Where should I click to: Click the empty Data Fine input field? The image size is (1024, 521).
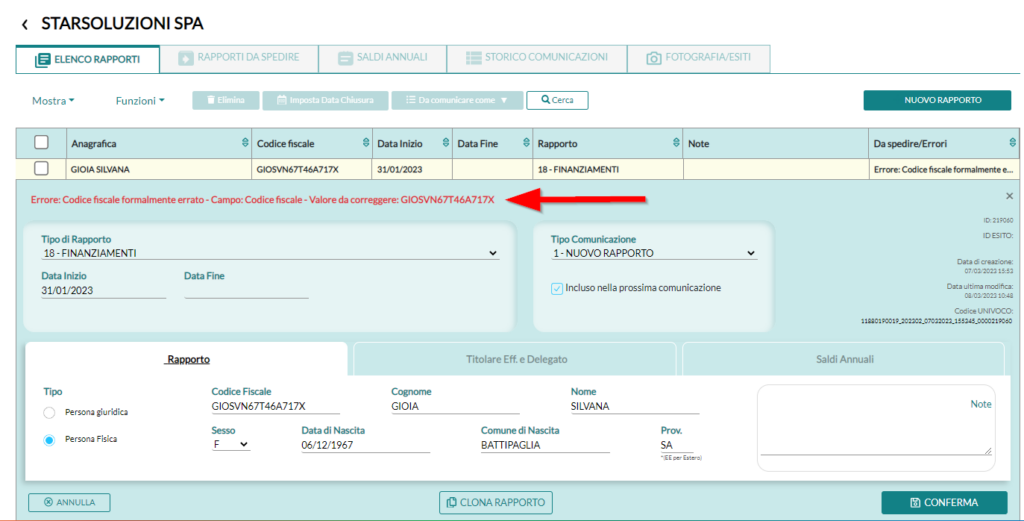[246, 291]
